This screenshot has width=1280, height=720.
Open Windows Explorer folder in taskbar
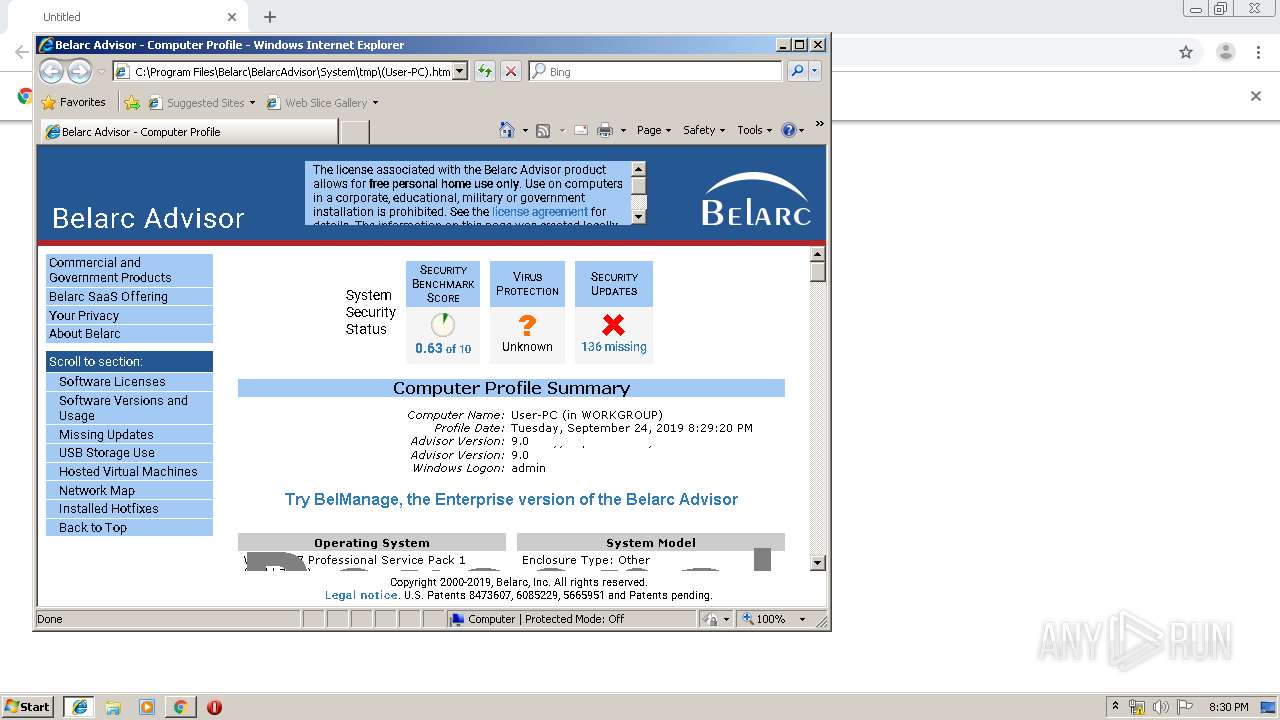pyautogui.click(x=113, y=707)
